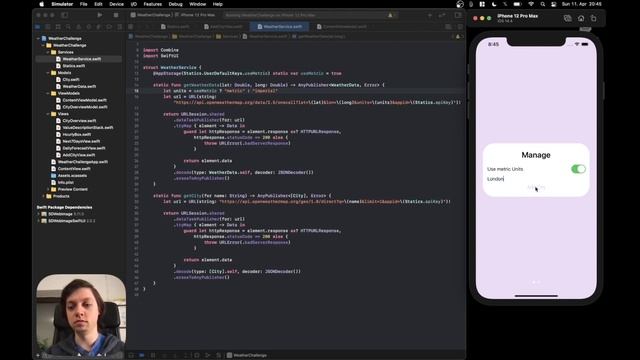This screenshot has width=640, height=360.
Task: Click the Swift Package Dependencies header
Action: pyautogui.click(x=64, y=207)
